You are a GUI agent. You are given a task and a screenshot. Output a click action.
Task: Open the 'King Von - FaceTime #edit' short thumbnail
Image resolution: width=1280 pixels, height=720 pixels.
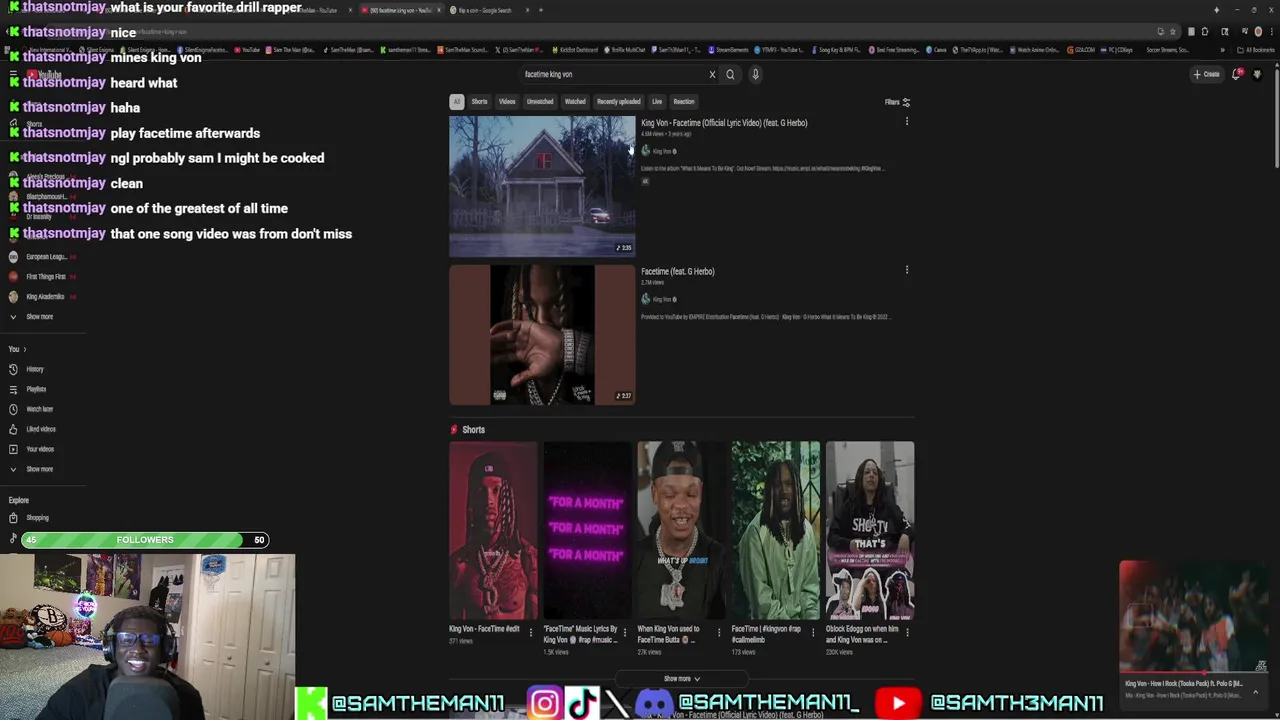pyautogui.click(x=493, y=531)
